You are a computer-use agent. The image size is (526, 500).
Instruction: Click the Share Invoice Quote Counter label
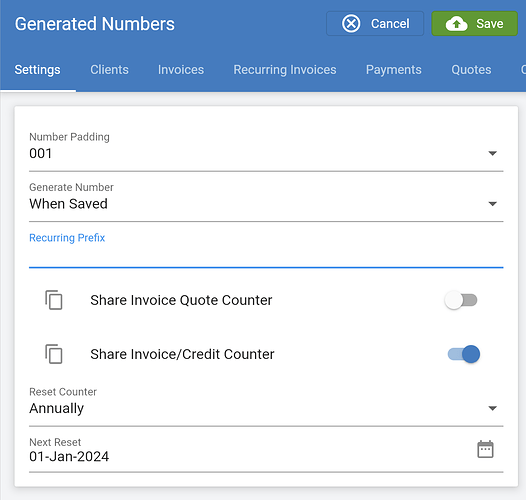pyautogui.click(x=181, y=300)
